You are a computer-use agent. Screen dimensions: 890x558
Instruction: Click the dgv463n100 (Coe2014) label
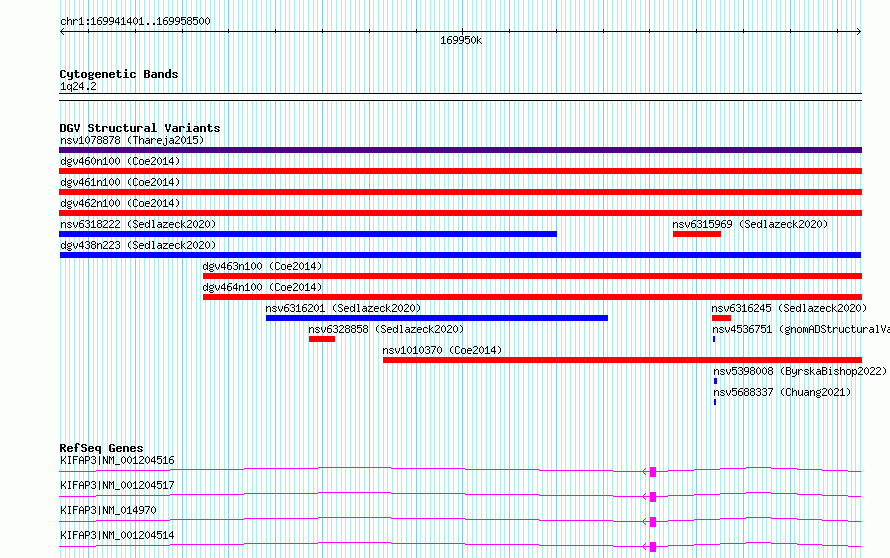coord(262,266)
